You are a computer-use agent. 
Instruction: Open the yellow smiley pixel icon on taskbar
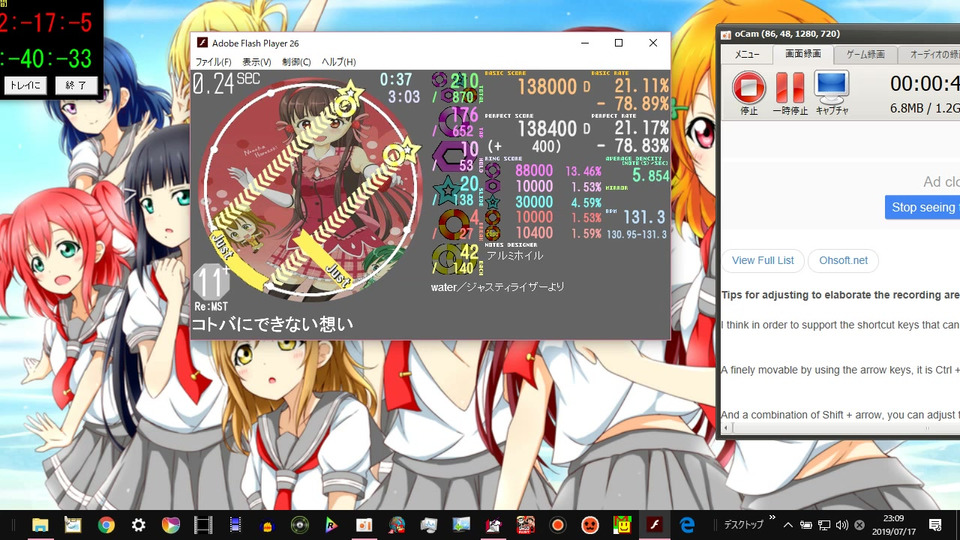[622, 525]
